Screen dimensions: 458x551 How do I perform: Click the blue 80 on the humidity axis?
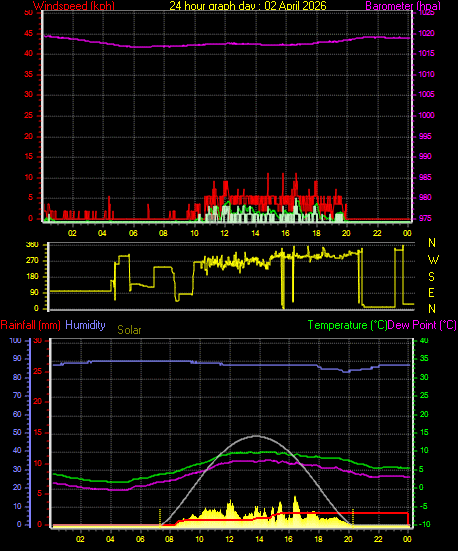click(x=17, y=377)
